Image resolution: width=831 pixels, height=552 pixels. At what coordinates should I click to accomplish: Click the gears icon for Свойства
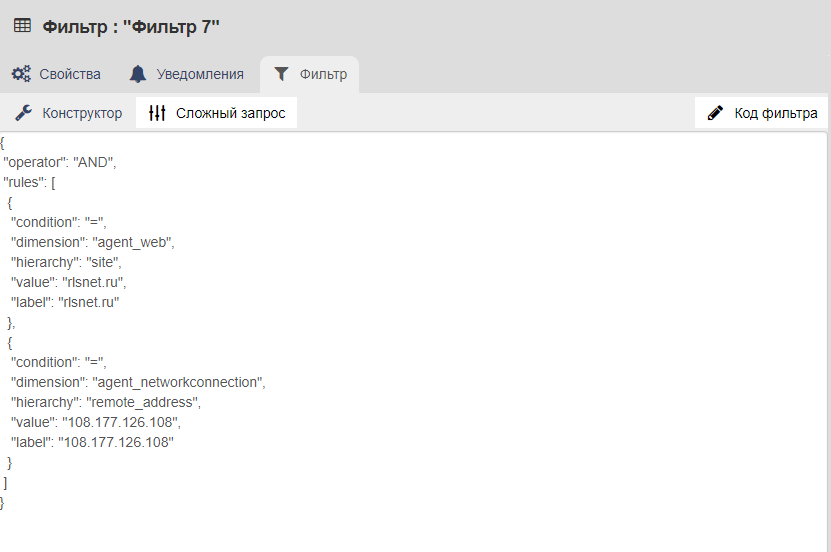point(21,74)
